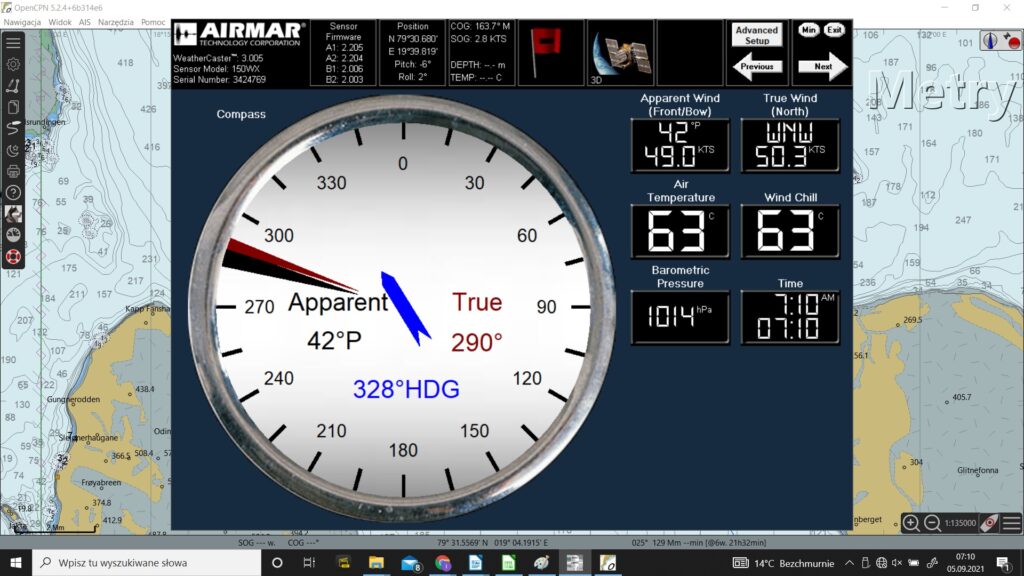The height and width of the screenshot is (576, 1024).
Task: Open the OpenCPN hamburger toolbar menu
Action: point(13,43)
